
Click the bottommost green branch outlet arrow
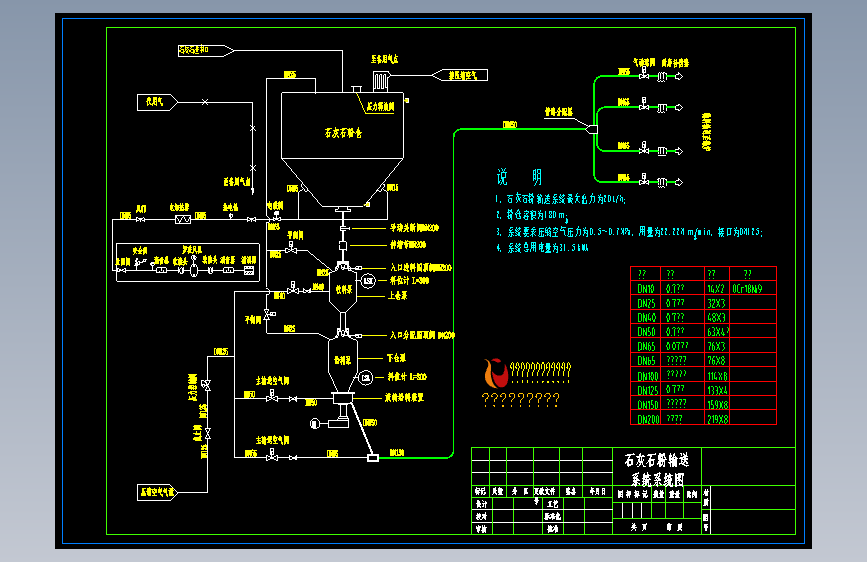pos(679,182)
